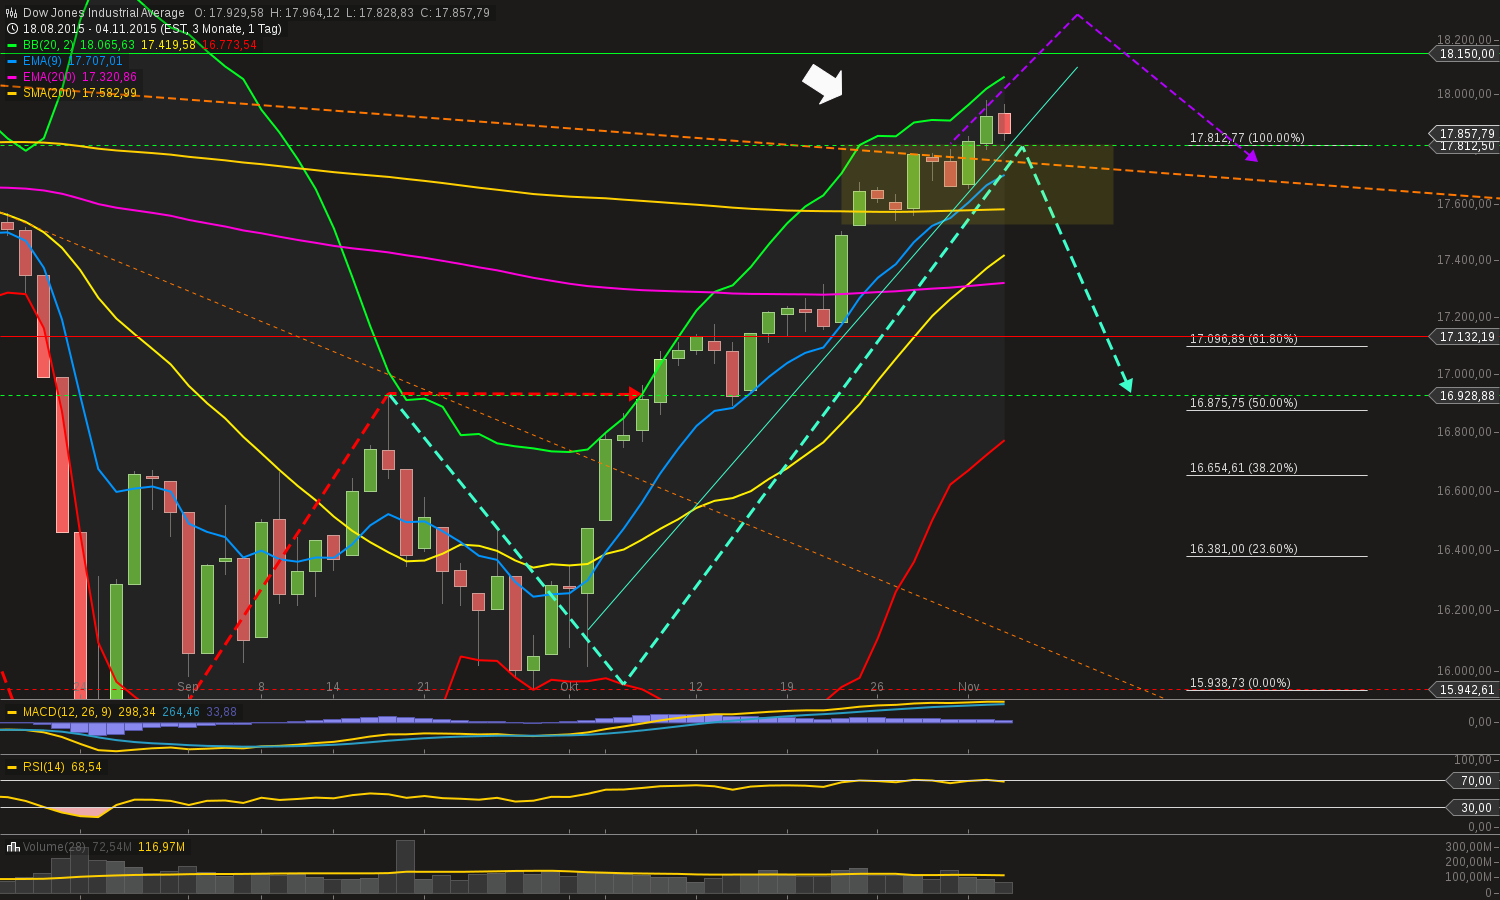Click the 16.600,00 tick on price axis
Screen dimensions: 1500x900
click(x=1464, y=491)
